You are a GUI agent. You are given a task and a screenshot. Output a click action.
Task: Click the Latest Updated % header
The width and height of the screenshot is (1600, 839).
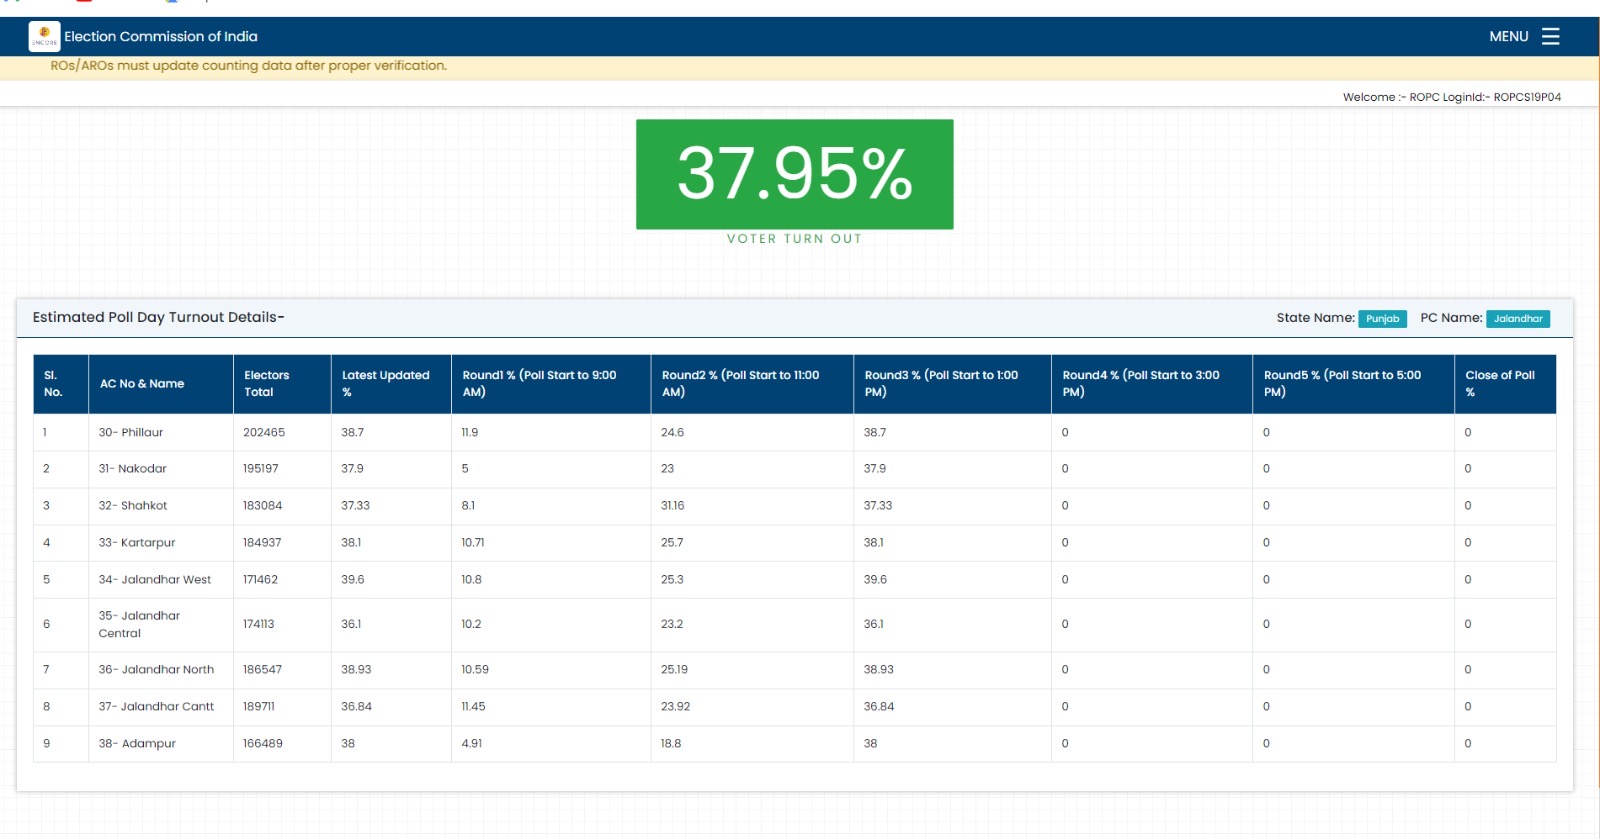[391, 384]
